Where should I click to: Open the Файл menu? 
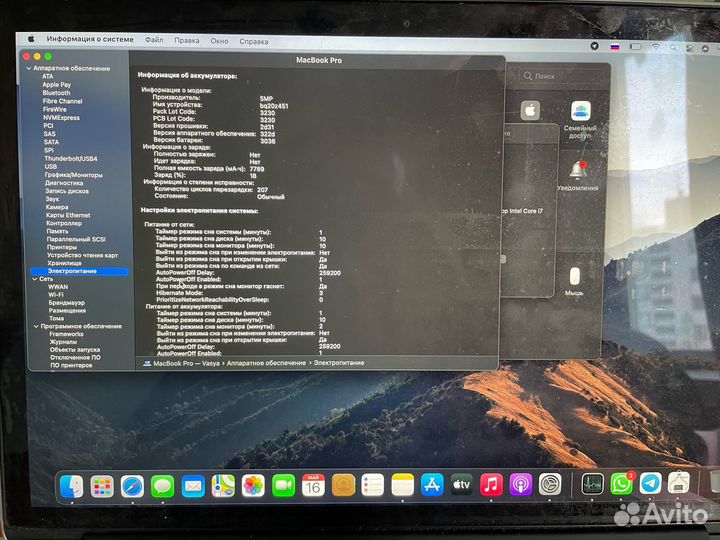[x=154, y=40]
